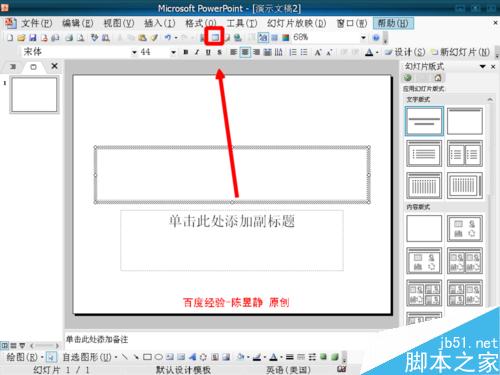Open the 编辑(E) menu

tap(78, 23)
